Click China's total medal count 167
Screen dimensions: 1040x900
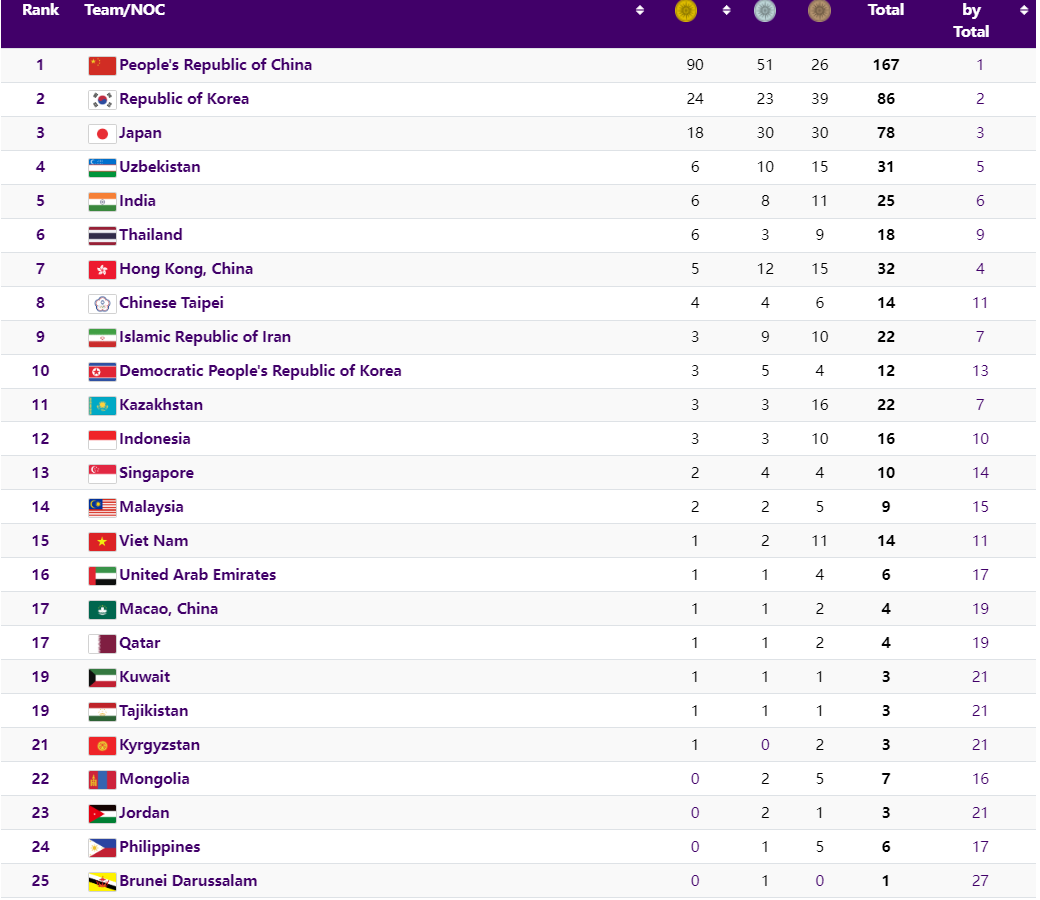click(x=885, y=65)
